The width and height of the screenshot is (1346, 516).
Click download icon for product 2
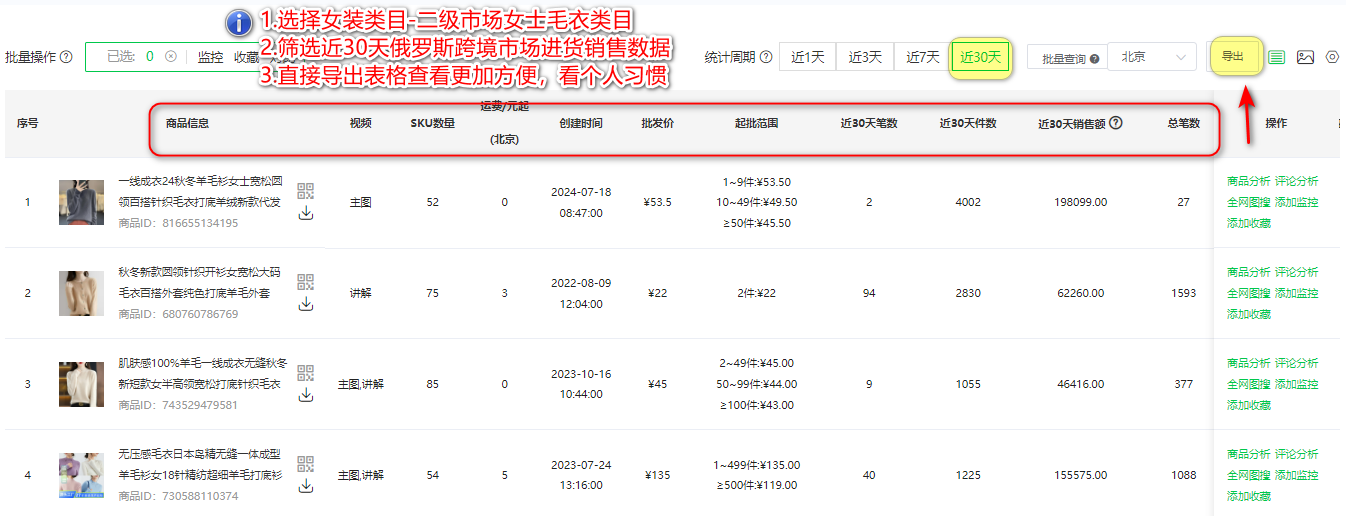(306, 304)
